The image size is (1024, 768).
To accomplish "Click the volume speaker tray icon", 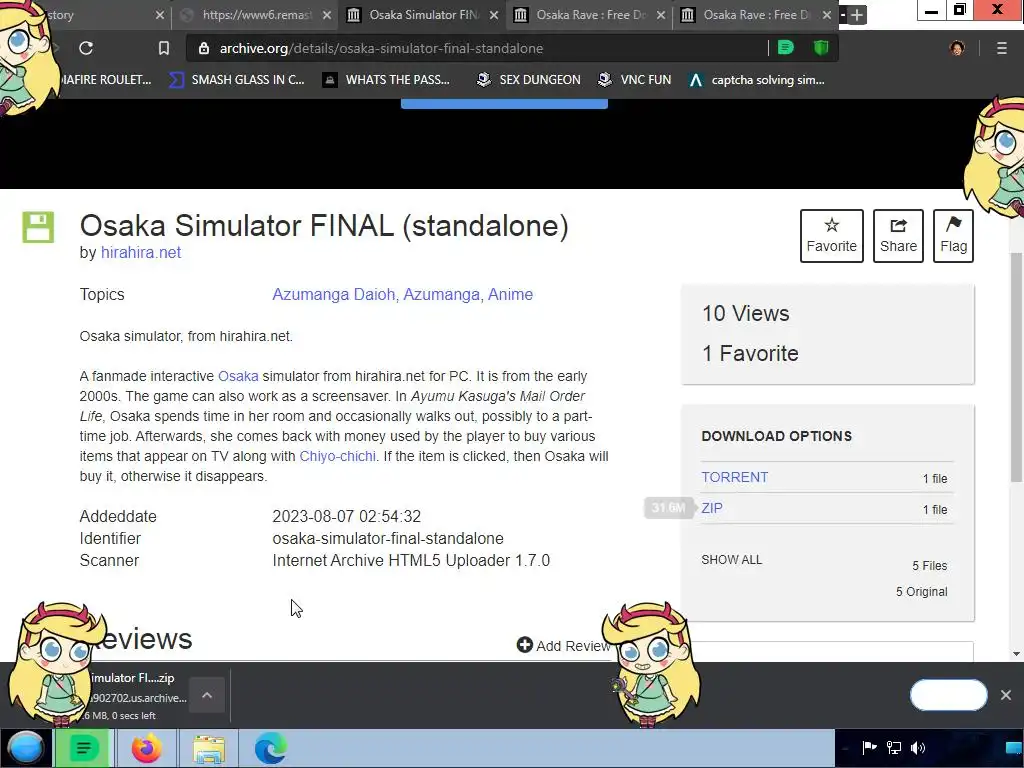I will pos(918,748).
